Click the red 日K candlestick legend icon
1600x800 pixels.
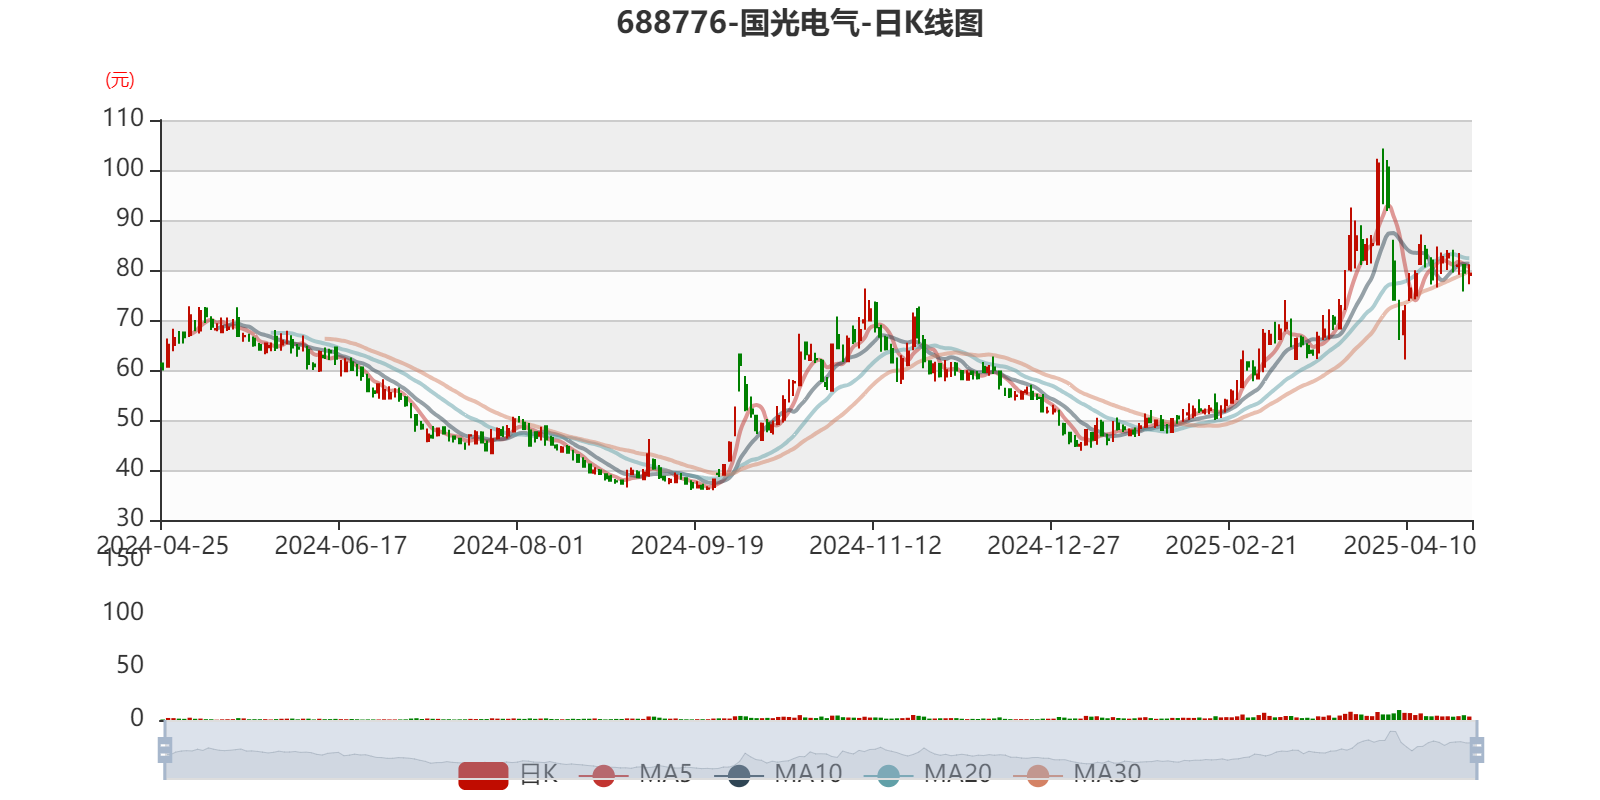click(x=483, y=774)
